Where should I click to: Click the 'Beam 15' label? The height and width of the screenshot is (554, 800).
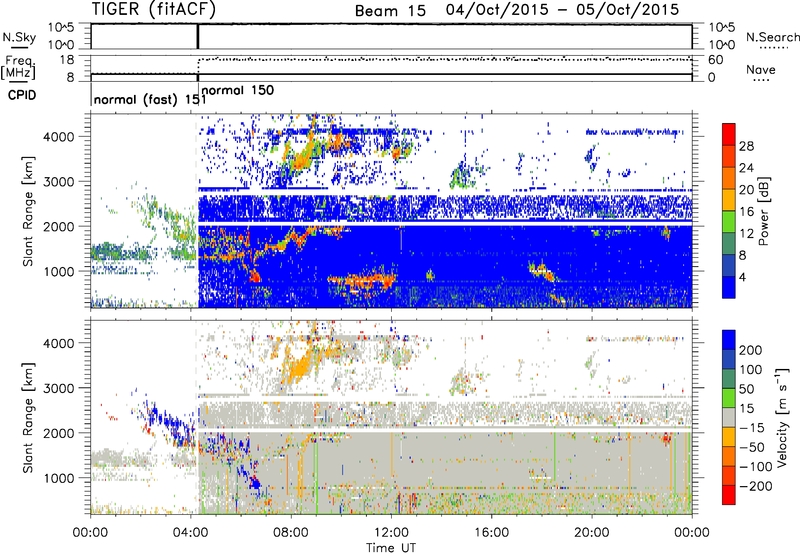(390, 11)
